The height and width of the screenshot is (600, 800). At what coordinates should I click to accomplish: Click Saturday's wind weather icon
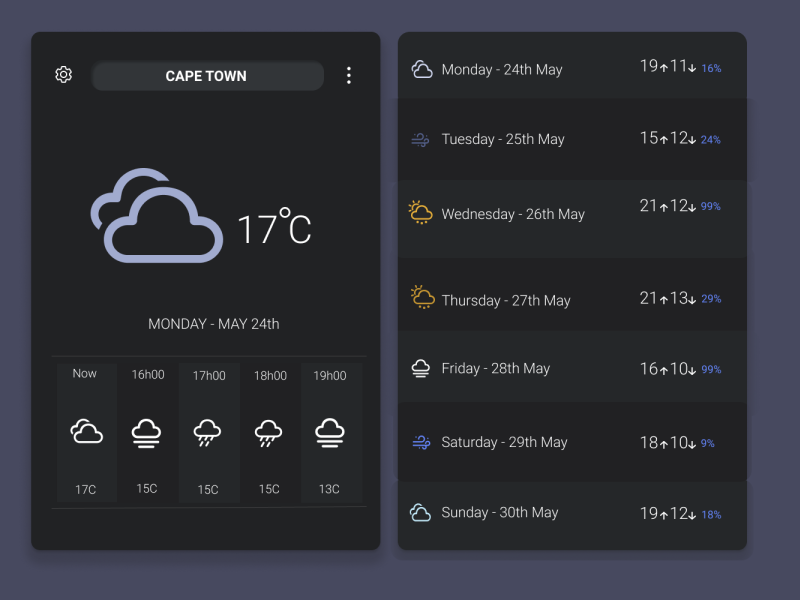tap(421, 441)
